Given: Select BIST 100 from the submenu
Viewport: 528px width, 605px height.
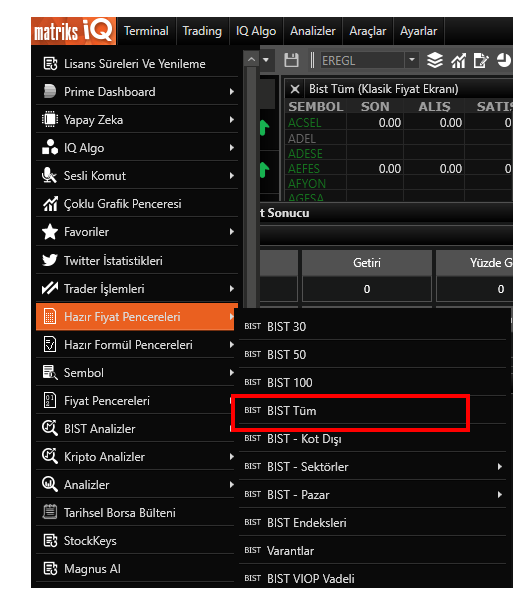Looking at the screenshot, I should 372,382.
